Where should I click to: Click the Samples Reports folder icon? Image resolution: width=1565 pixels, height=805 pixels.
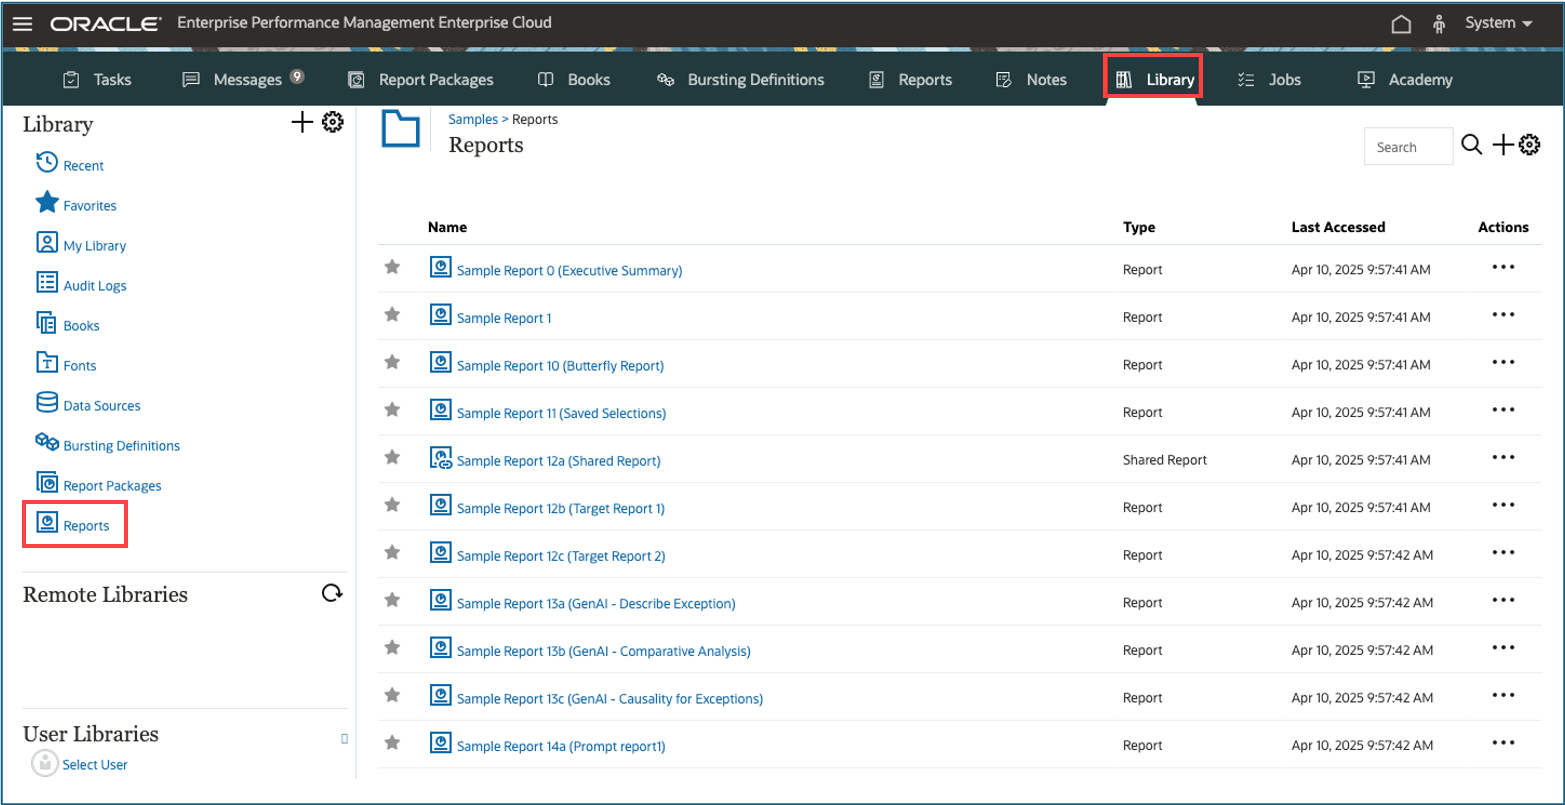(x=401, y=130)
